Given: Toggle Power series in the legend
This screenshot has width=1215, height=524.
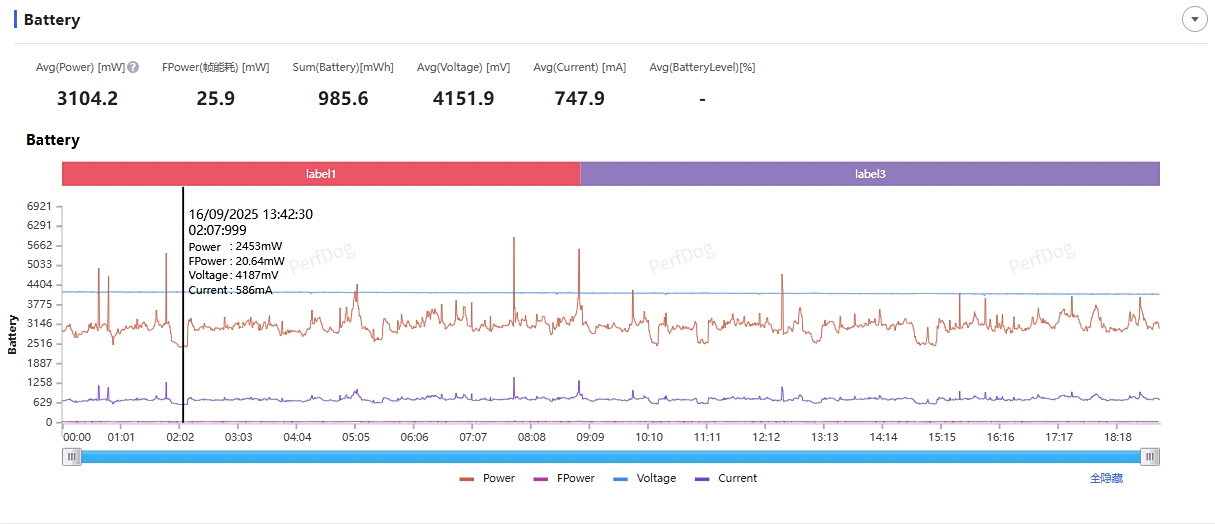Looking at the screenshot, I should point(487,479).
